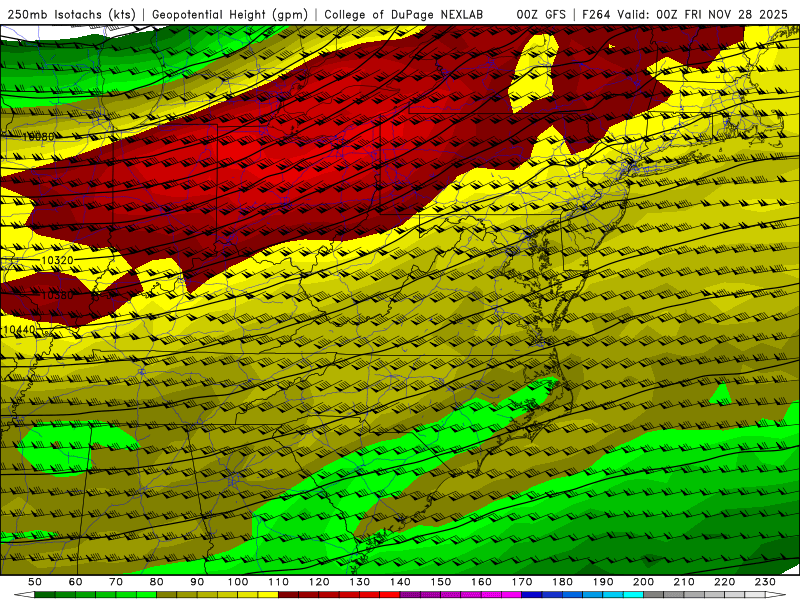
Task: Click the 10080 height contour label
Action: click(38, 137)
